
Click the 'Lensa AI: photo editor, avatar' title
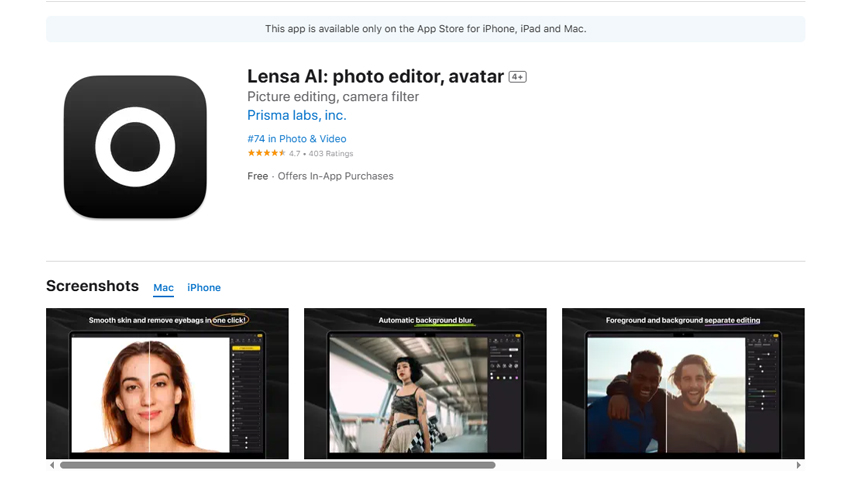[x=376, y=76]
